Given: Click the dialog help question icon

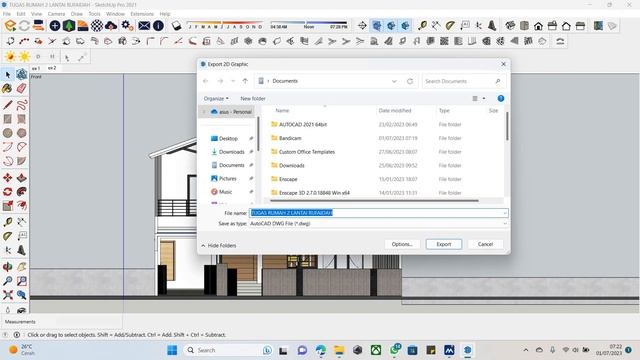Looking at the screenshot, I should (501, 98).
